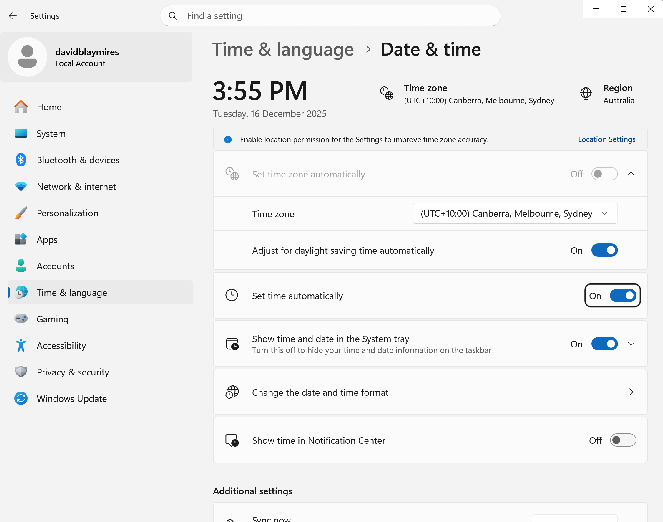The height and width of the screenshot is (522, 663).
Task: Click the Bluetooth icon in sidebar
Action: coord(21,160)
